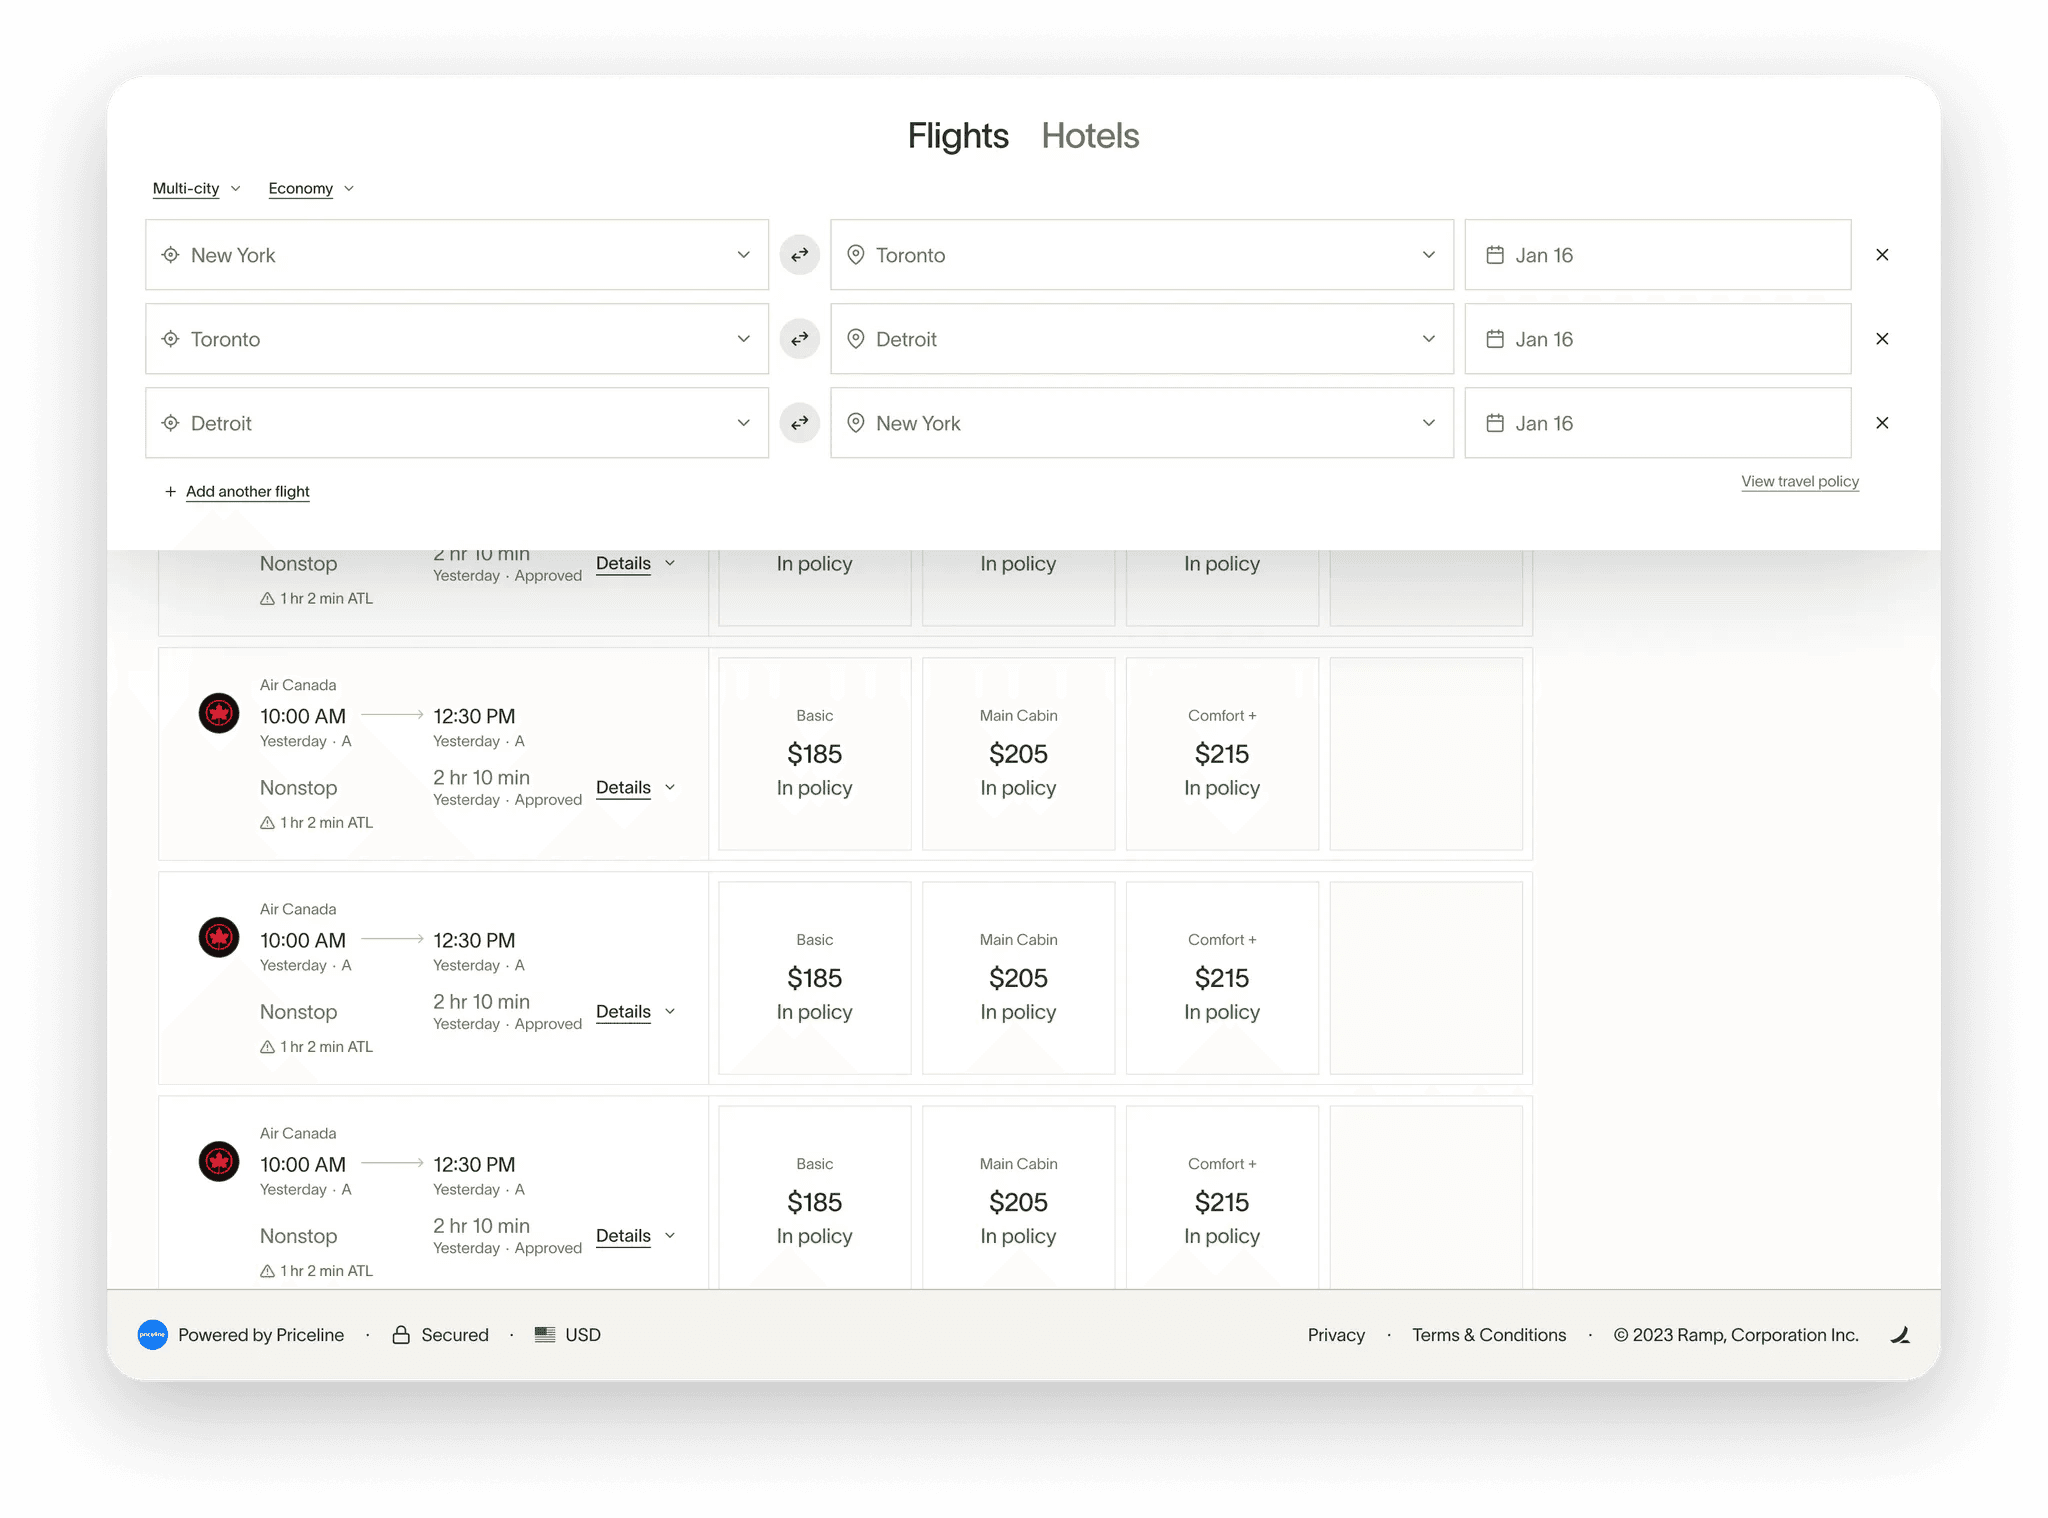The width and height of the screenshot is (2048, 1518).
Task: Select the Flights tab
Action: coord(958,136)
